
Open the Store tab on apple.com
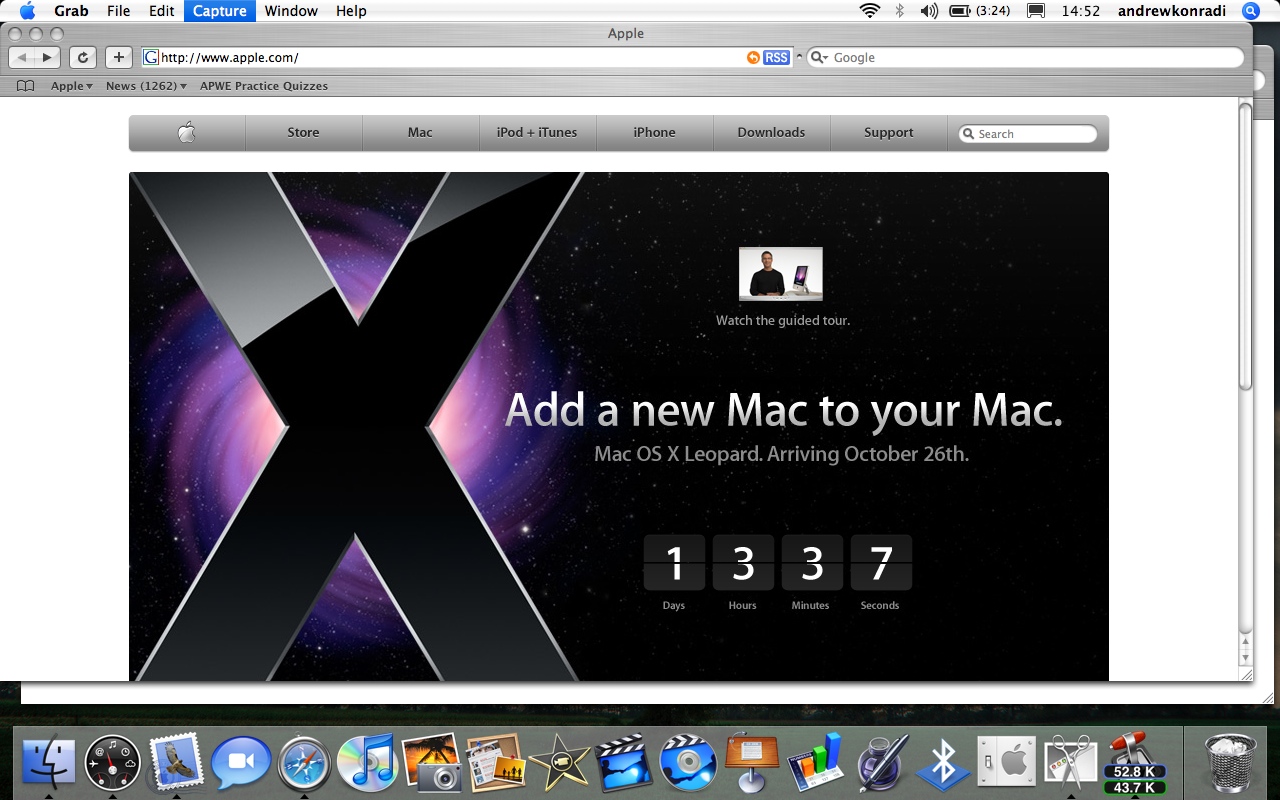(304, 133)
